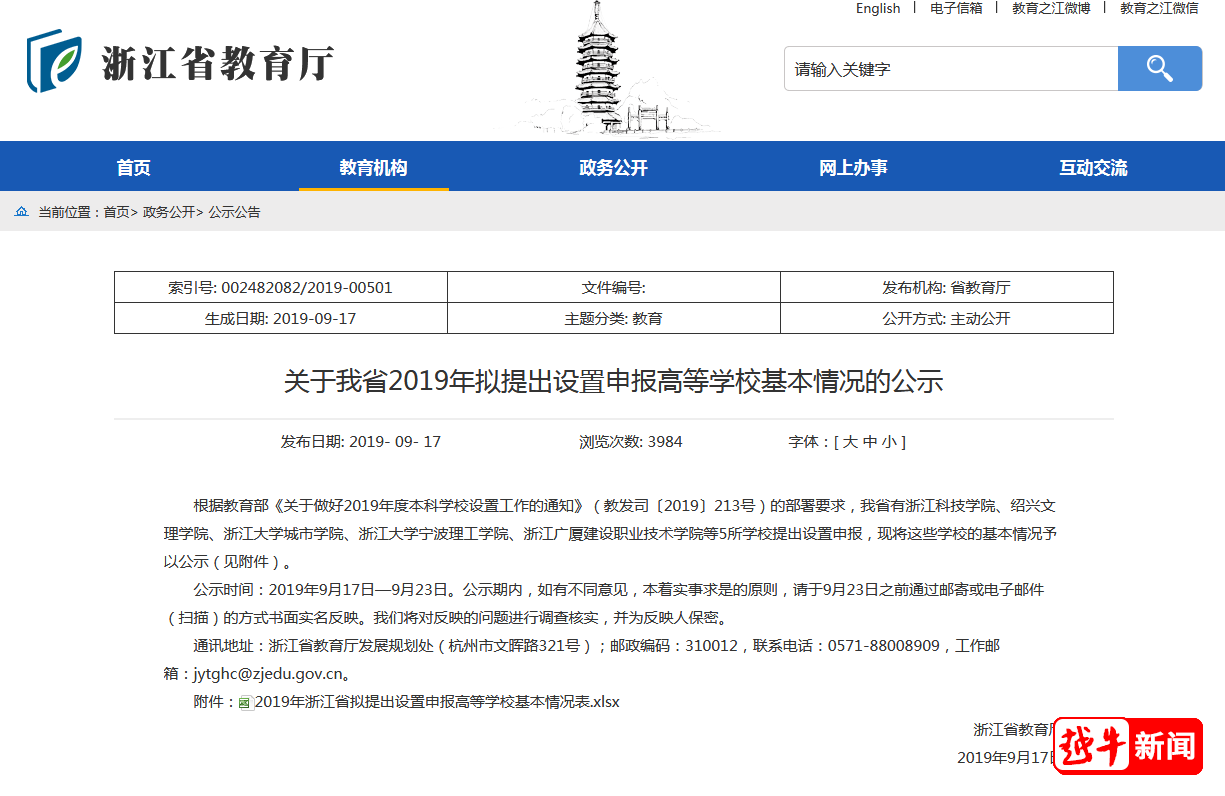Click 公示公告 in the breadcrumb
Image resolution: width=1225 pixels, height=796 pixels.
[x=234, y=212]
